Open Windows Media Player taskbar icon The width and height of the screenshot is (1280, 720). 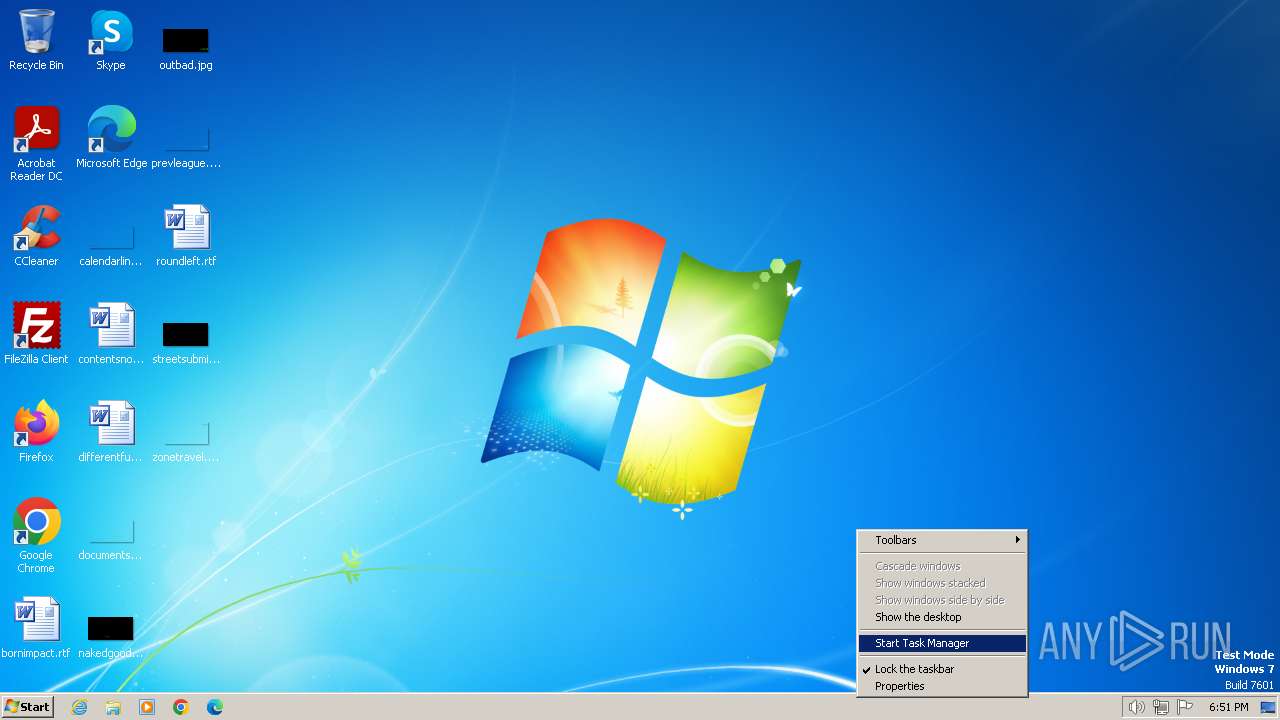[x=147, y=707]
